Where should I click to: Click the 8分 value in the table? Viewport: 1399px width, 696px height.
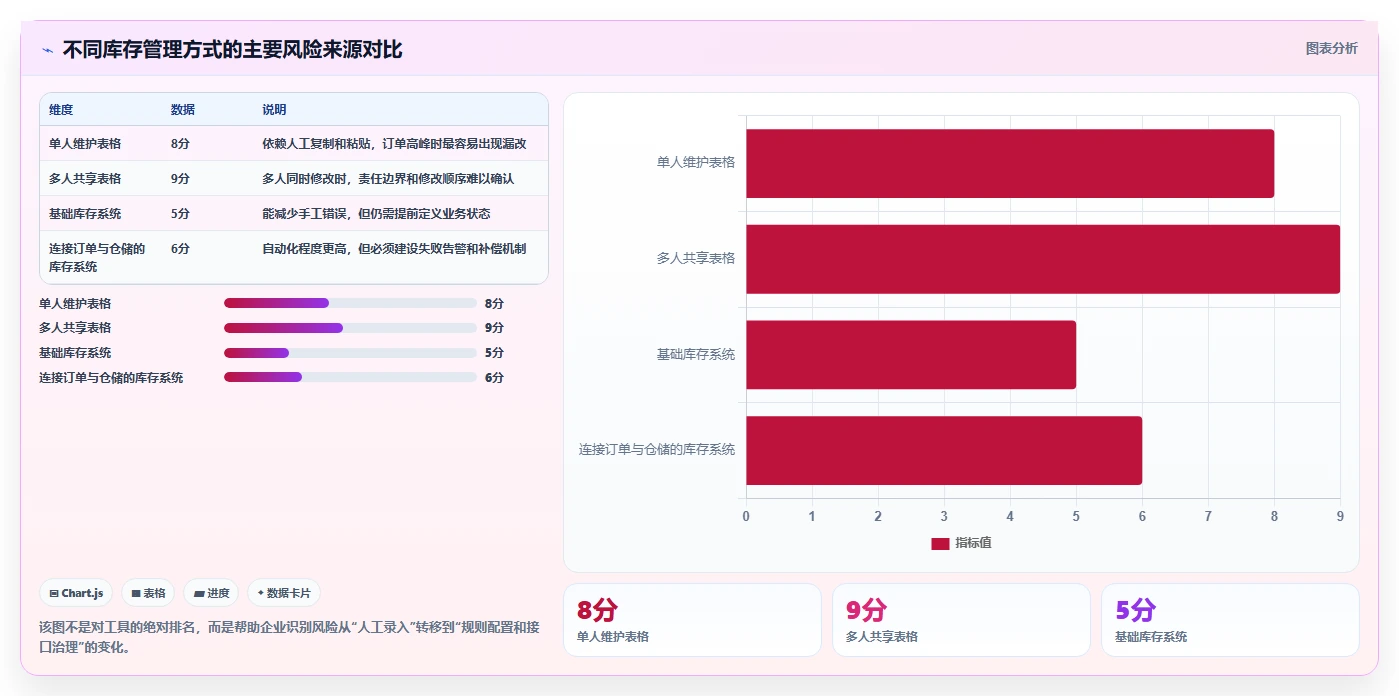pyautogui.click(x=180, y=144)
